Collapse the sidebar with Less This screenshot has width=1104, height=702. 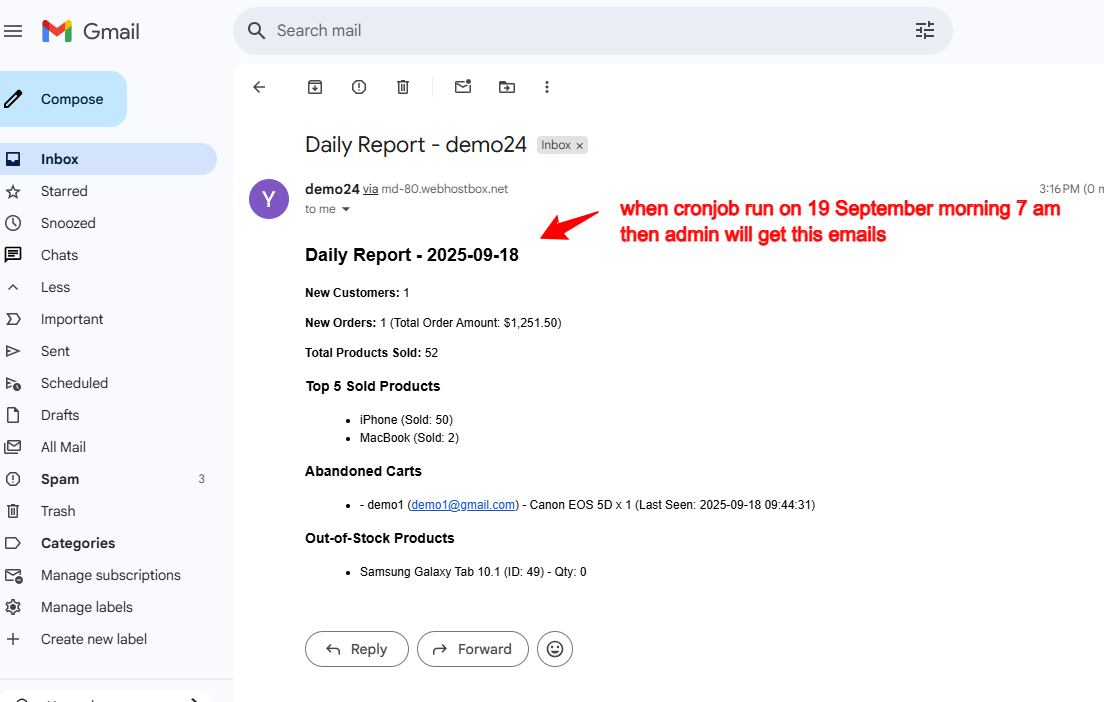pos(55,287)
